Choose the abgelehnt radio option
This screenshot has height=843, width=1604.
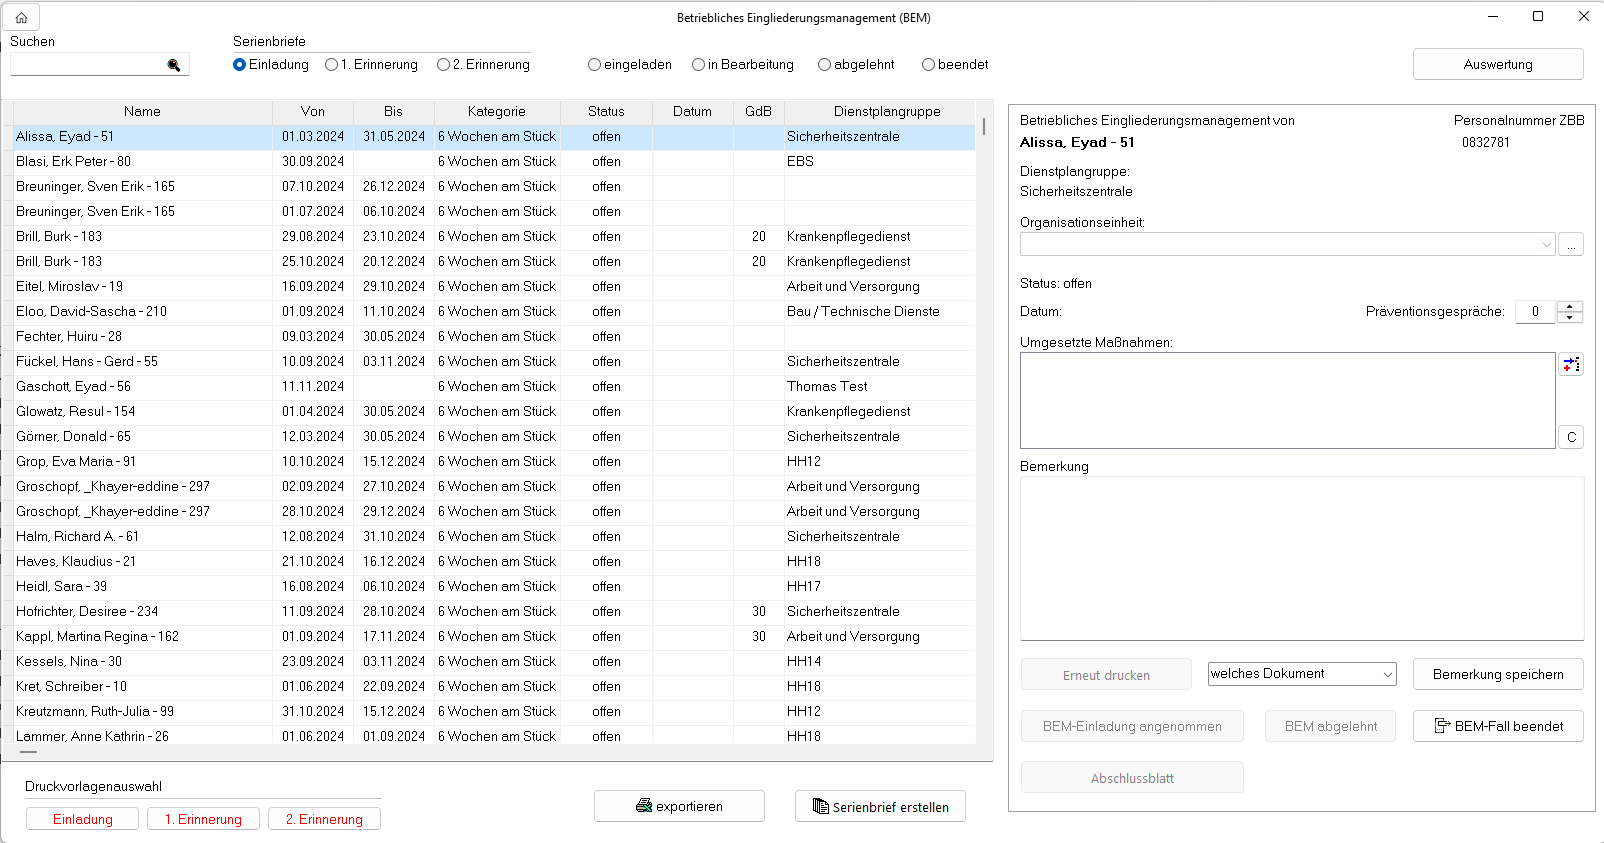pos(825,65)
